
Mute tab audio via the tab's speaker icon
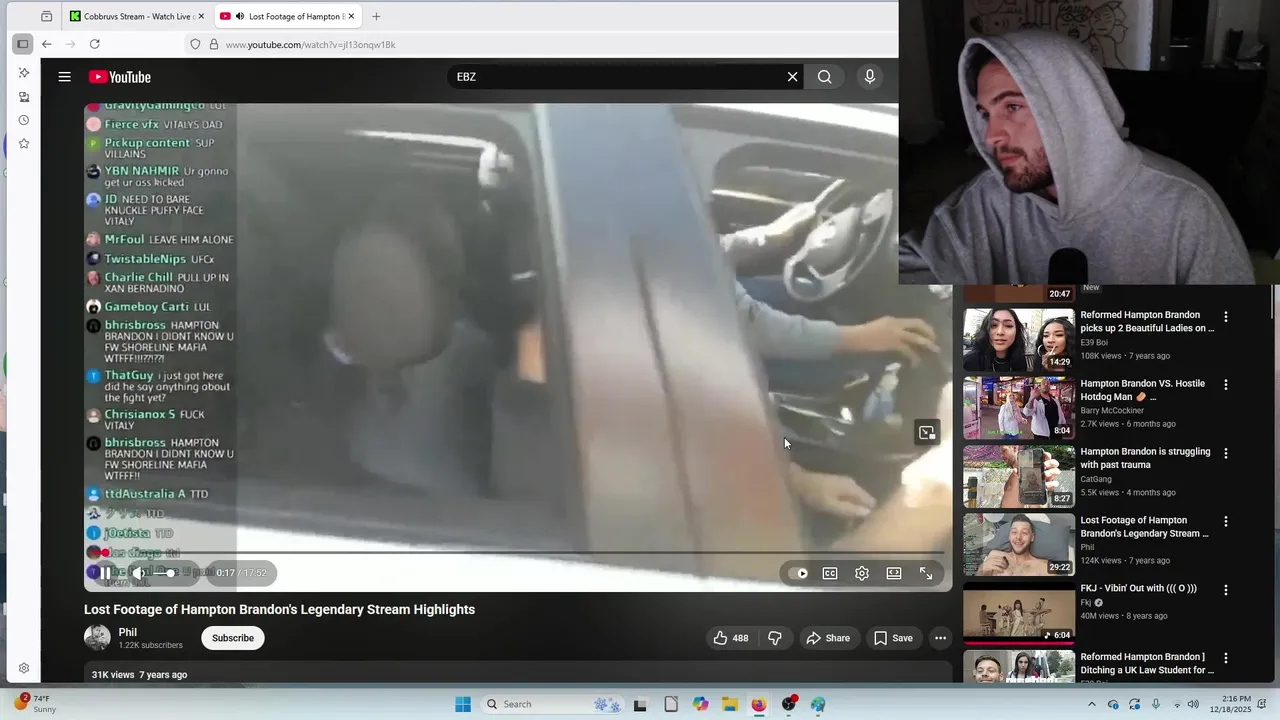[x=240, y=16]
